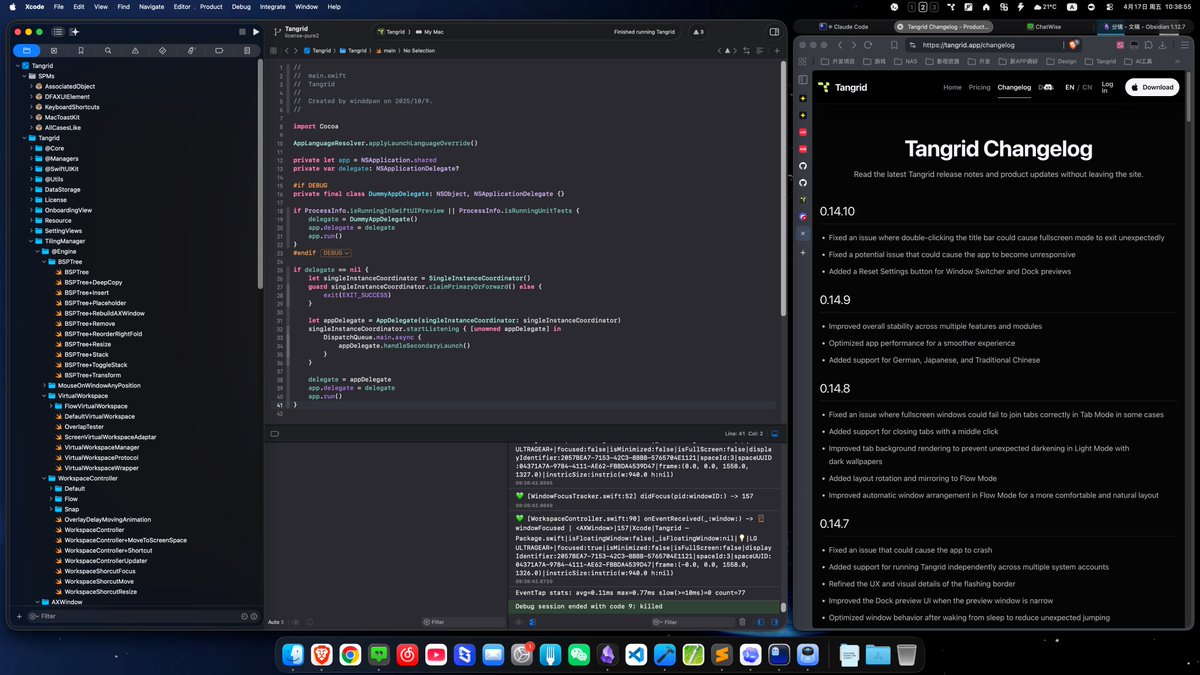Click the warnings indicator showing 3
This screenshot has height=675, width=1200.
tap(699, 32)
